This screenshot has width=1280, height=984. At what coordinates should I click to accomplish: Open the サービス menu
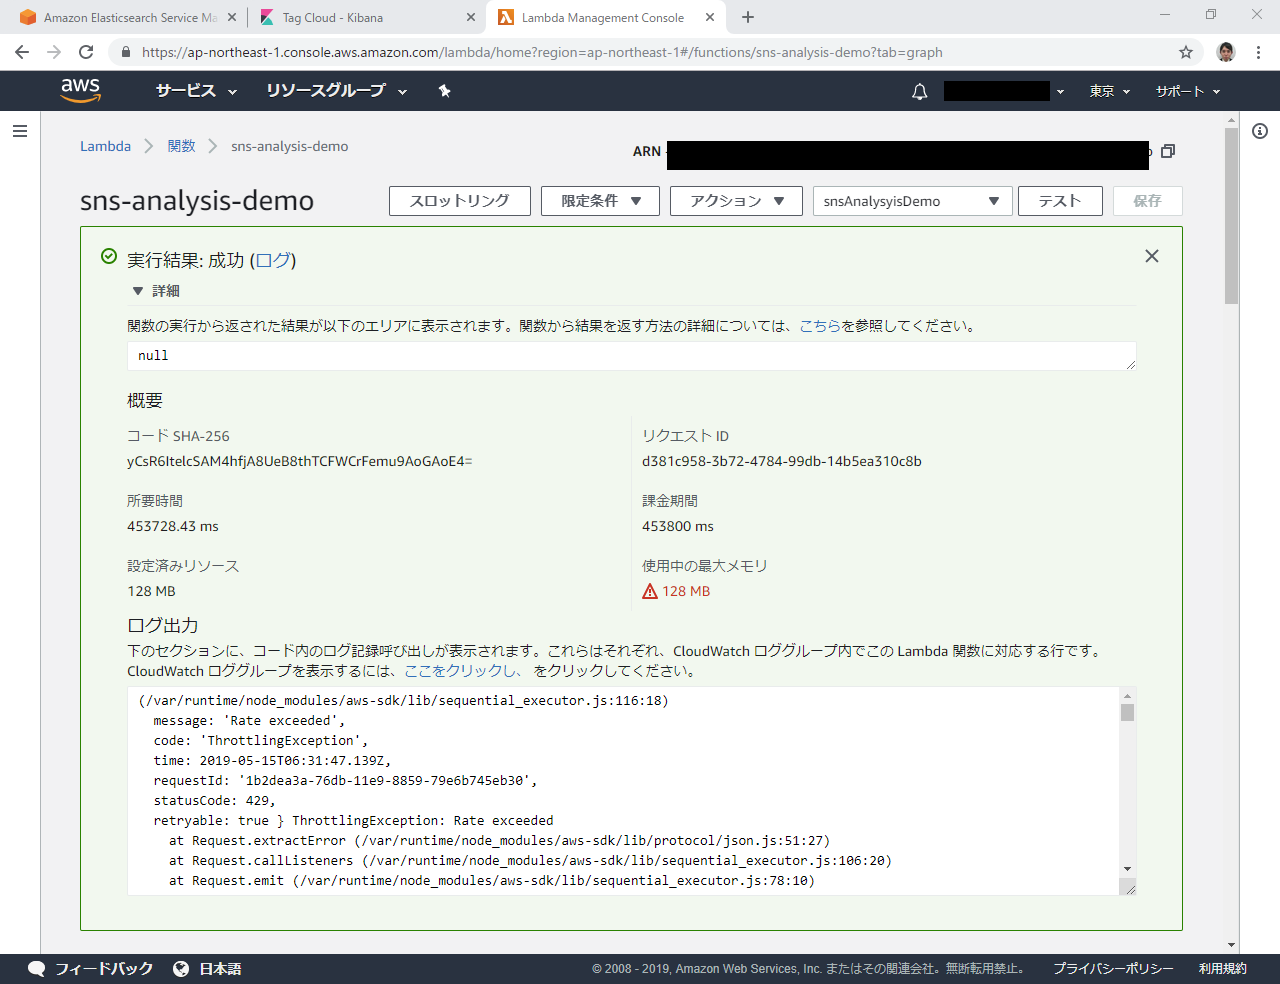coord(196,91)
